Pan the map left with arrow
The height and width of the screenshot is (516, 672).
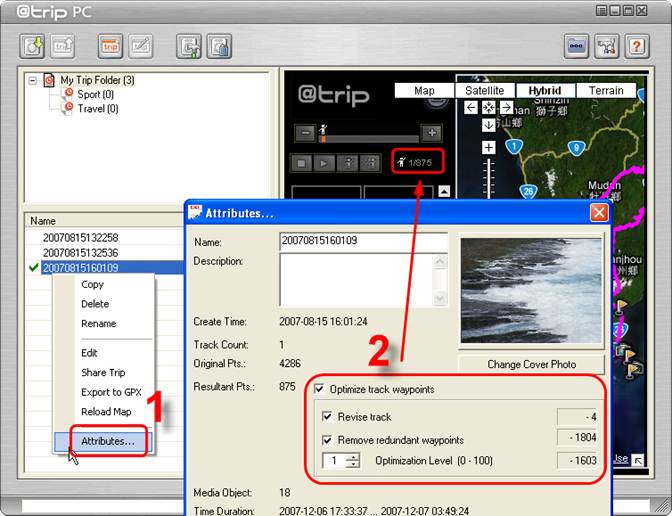pyautogui.click(x=471, y=107)
